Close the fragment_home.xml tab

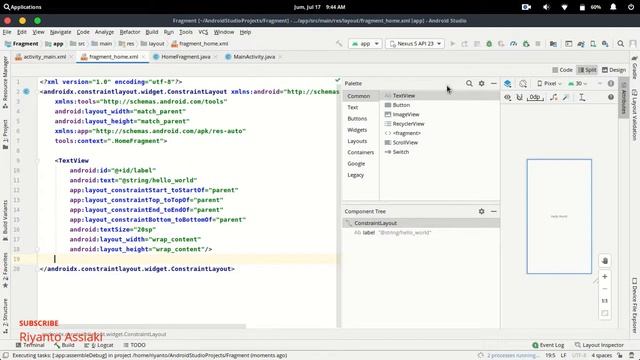tap(144, 57)
